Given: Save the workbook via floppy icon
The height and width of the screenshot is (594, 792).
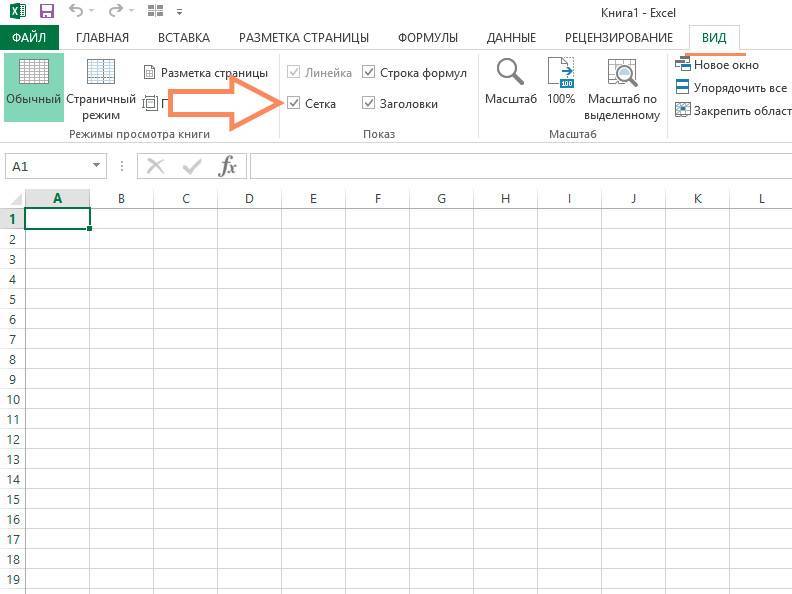Looking at the screenshot, I should (x=47, y=11).
